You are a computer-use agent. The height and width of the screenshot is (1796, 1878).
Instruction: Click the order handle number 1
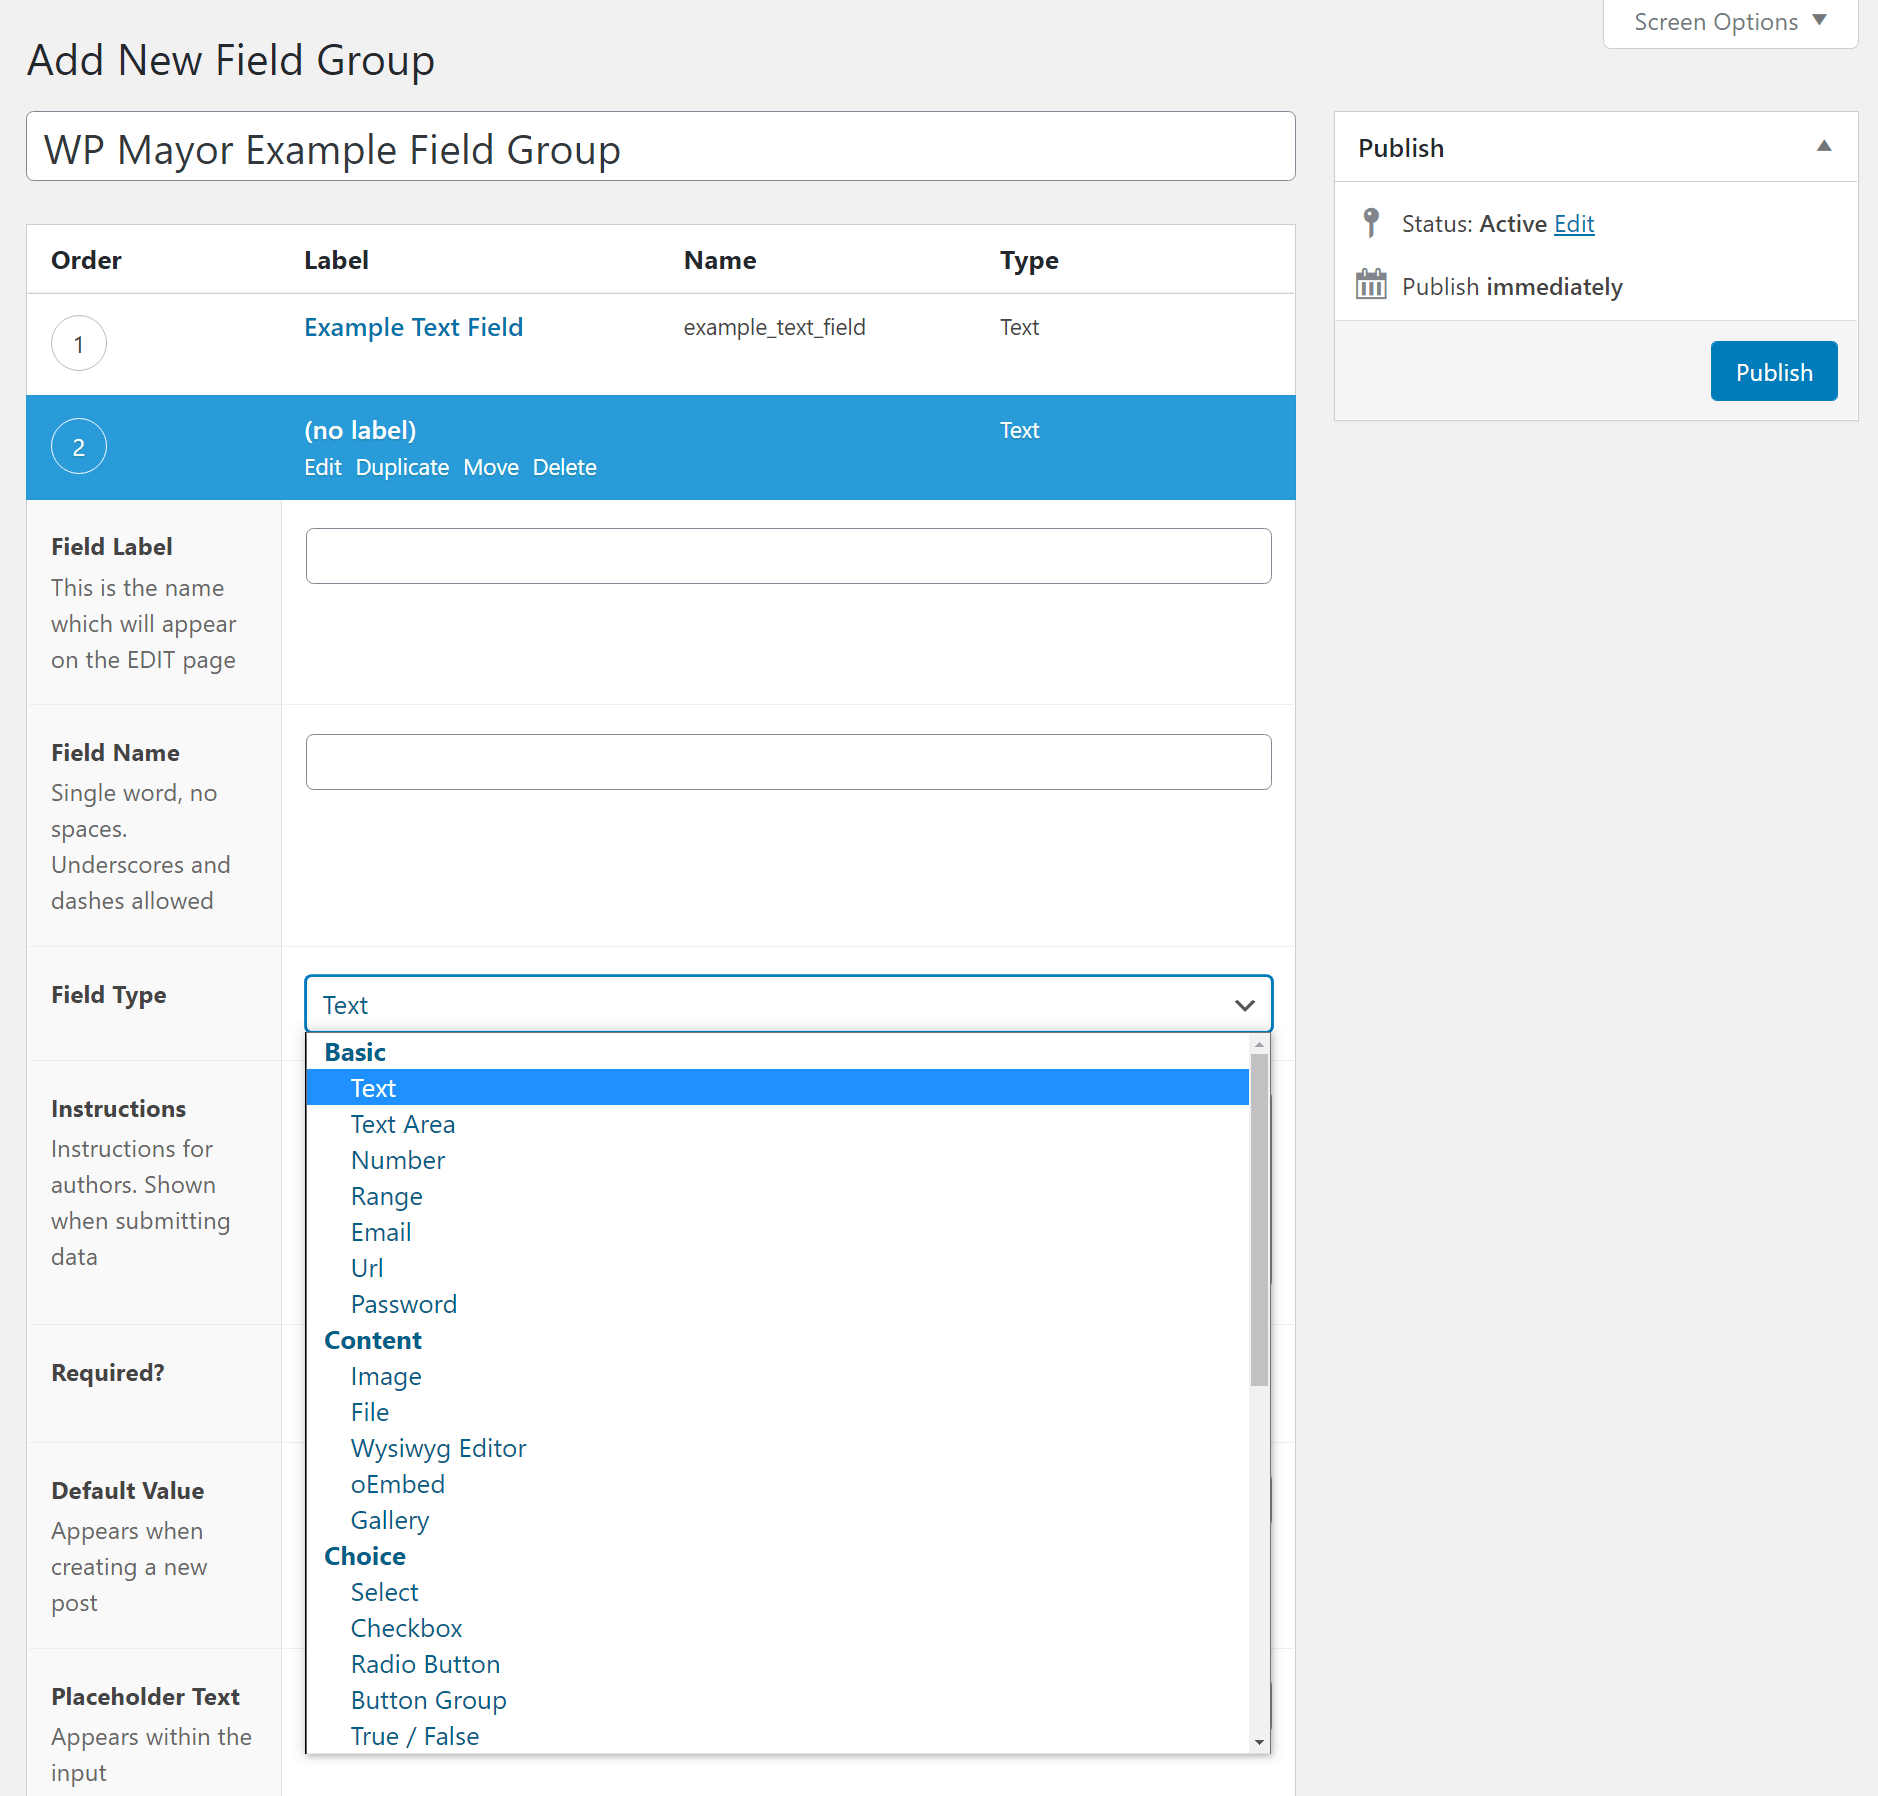click(79, 344)
